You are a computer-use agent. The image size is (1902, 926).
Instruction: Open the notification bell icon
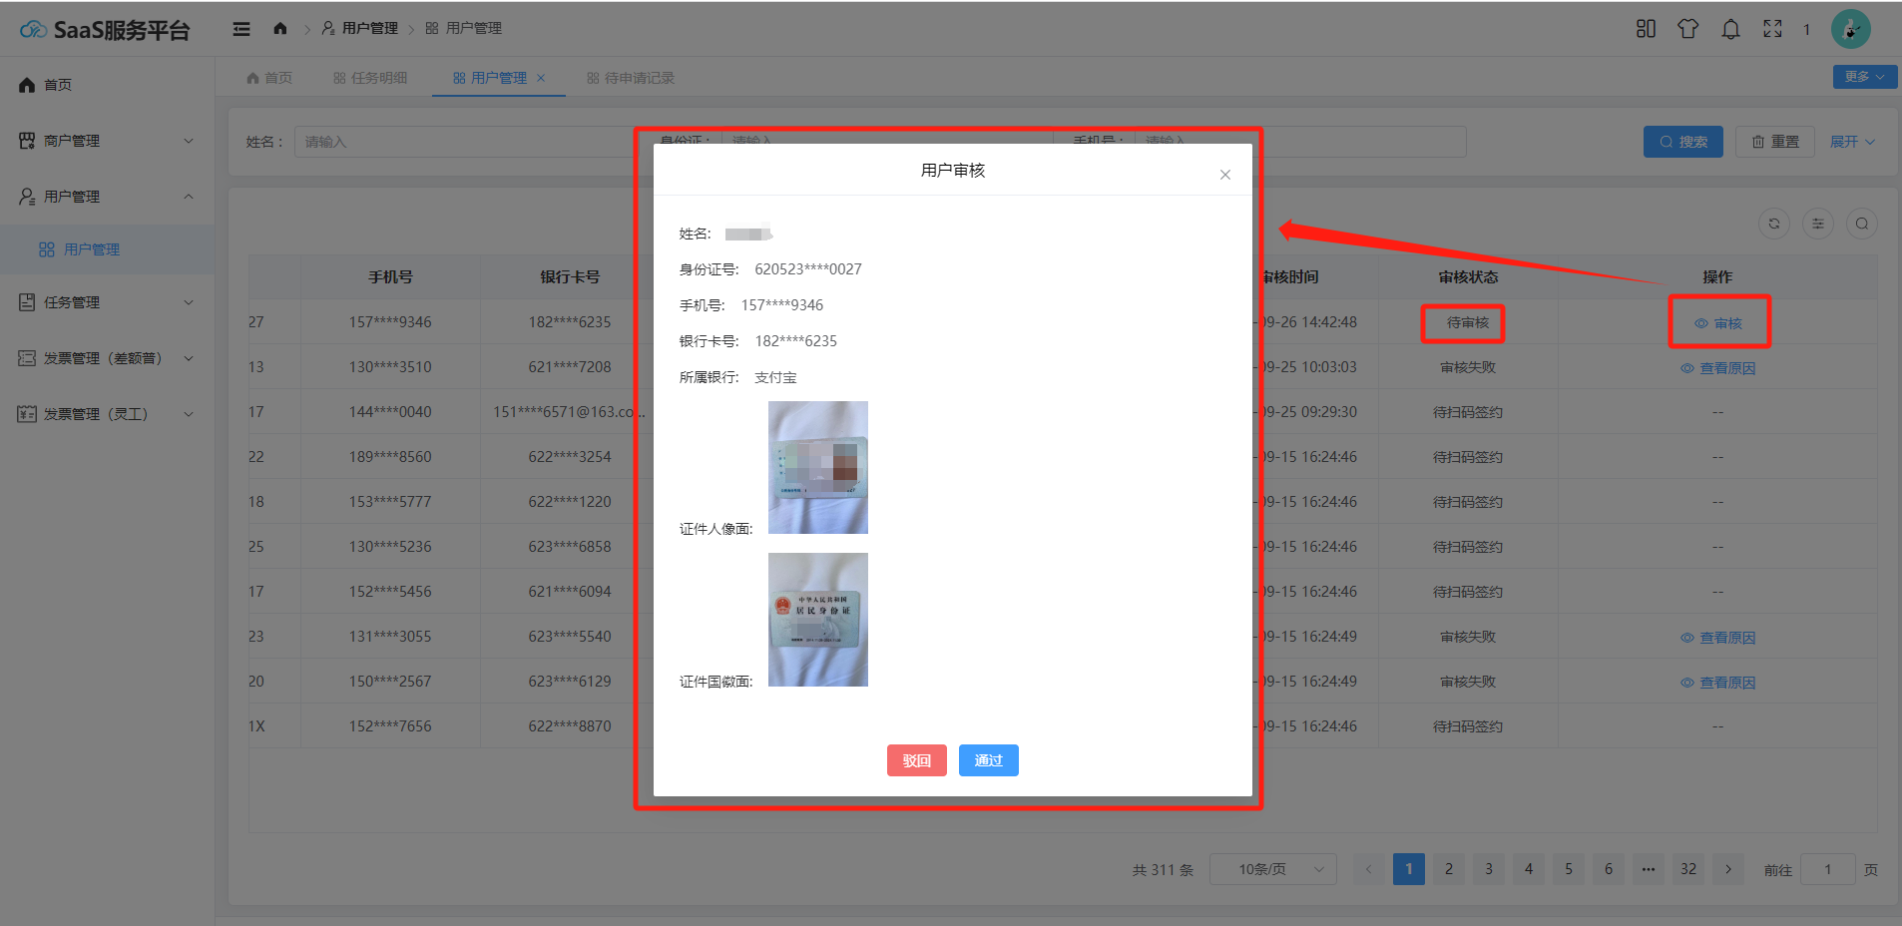[x=1730, y=29]
